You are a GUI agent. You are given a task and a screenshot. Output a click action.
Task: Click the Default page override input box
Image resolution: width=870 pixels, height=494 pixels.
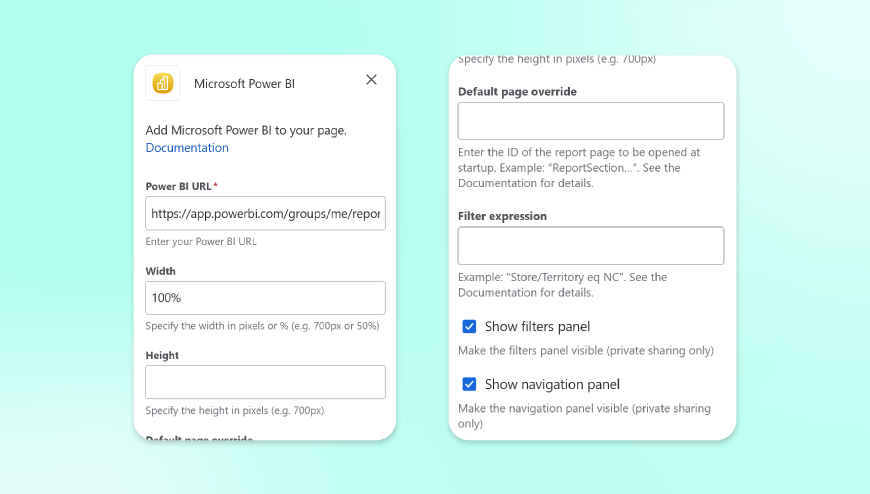point(591,121)
